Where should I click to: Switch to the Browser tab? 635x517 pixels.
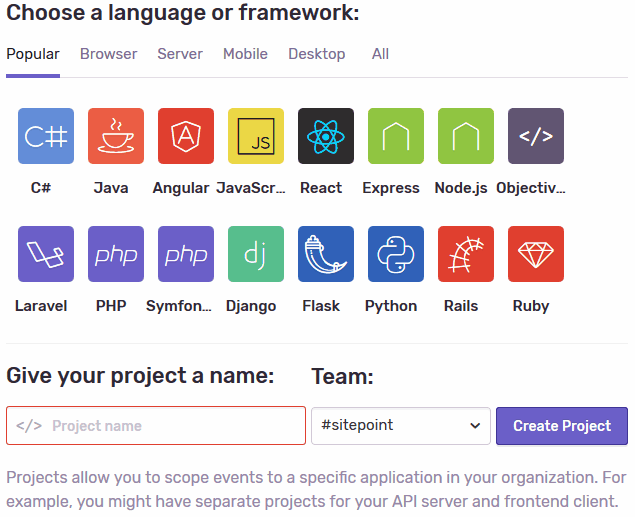pos(109,54)
